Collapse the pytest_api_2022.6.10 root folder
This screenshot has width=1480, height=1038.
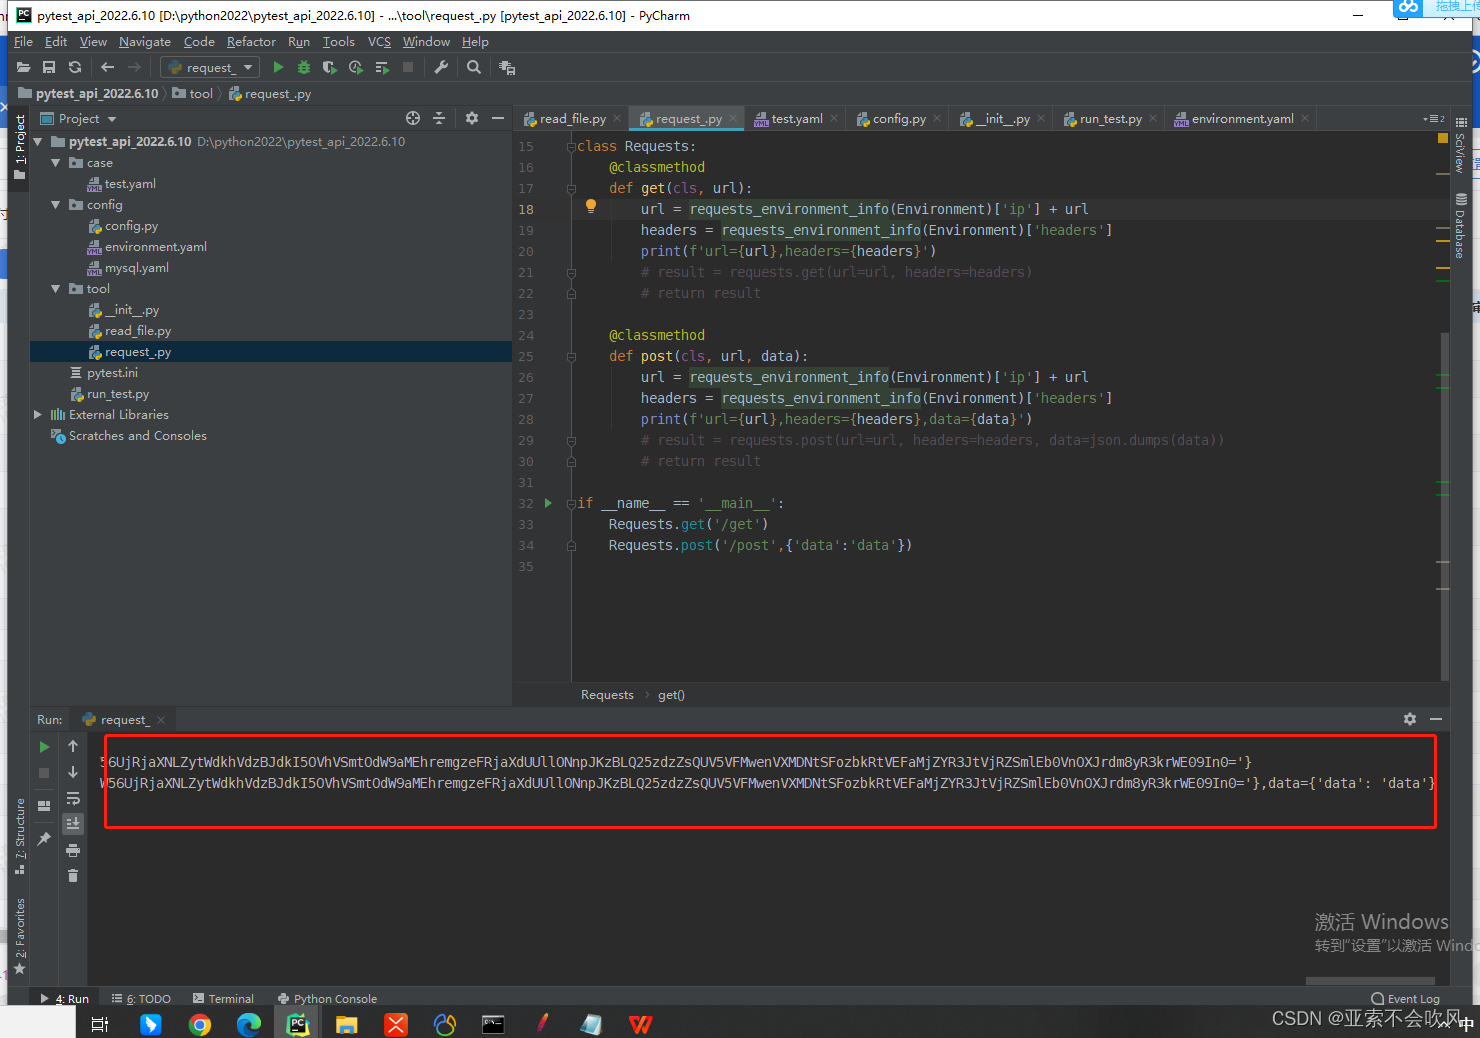click(x=38, y=142)
